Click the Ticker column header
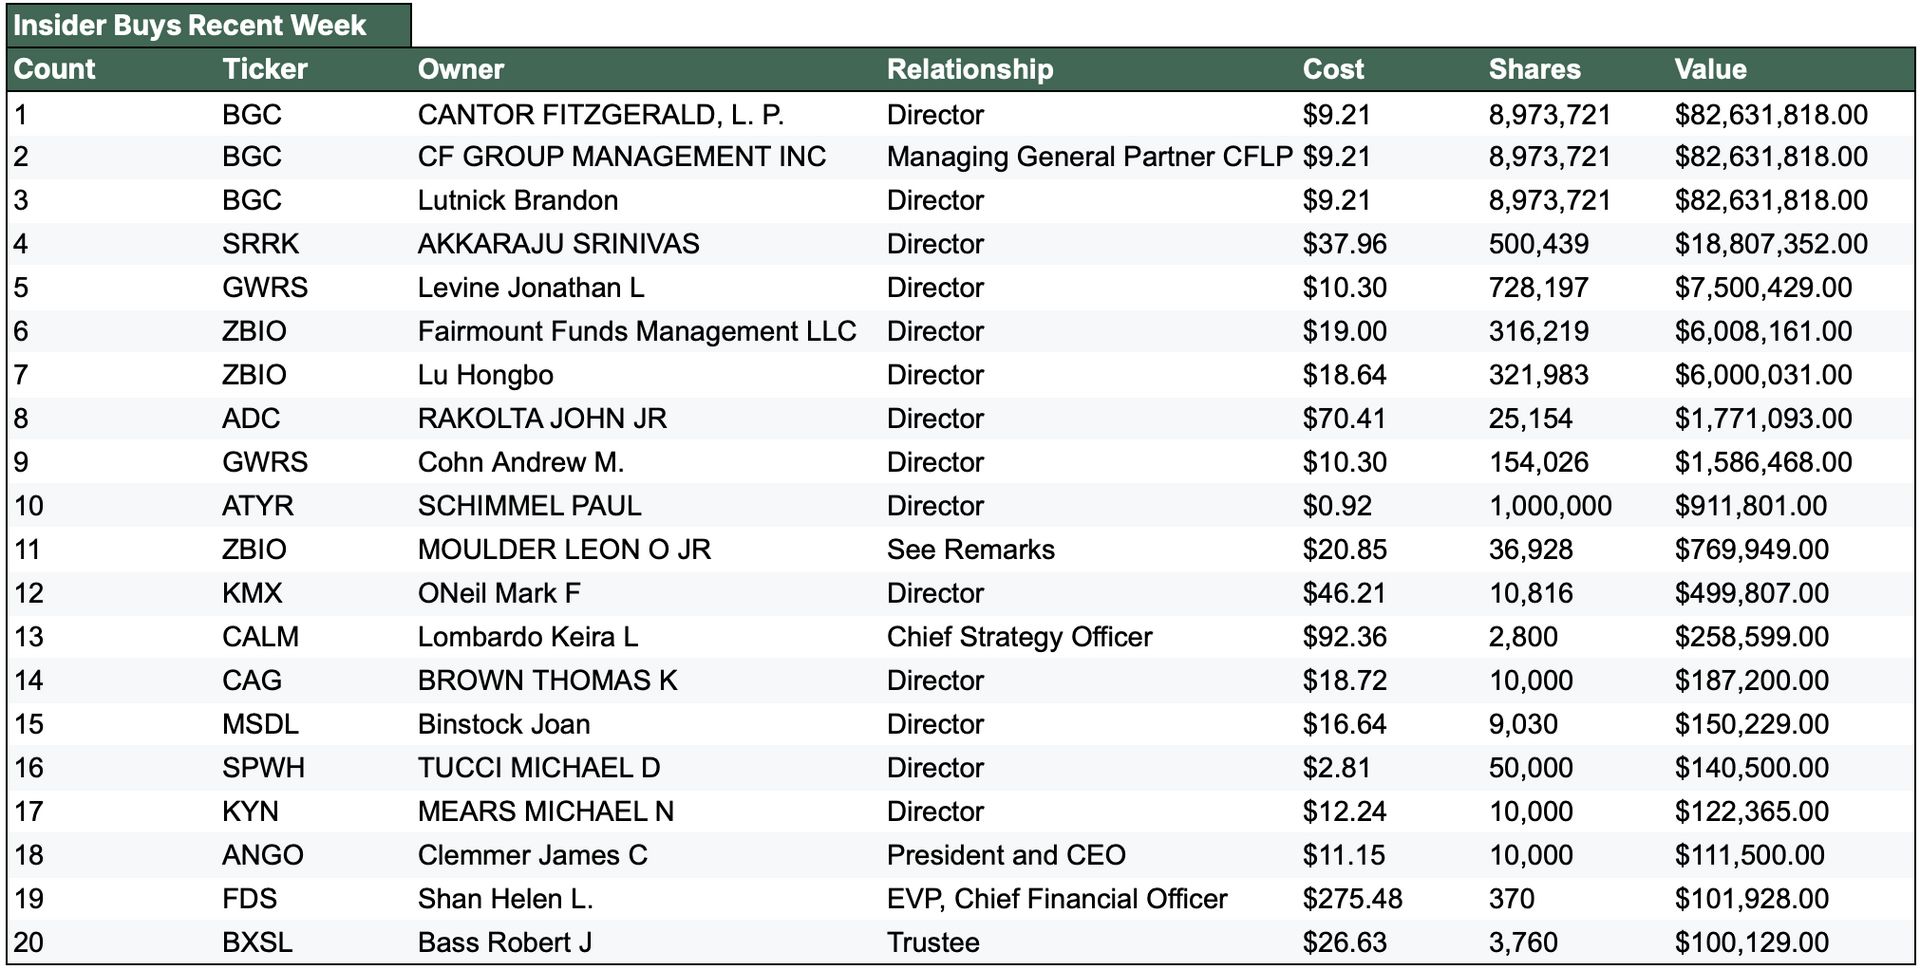The image size is (1920, 970). click(x=264, y=69)
